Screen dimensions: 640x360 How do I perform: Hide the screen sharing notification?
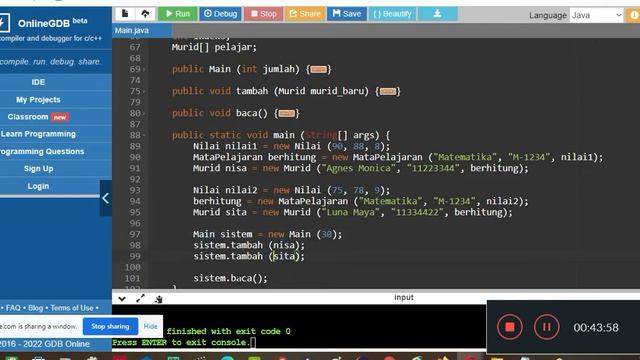click(x=150, y=327)
